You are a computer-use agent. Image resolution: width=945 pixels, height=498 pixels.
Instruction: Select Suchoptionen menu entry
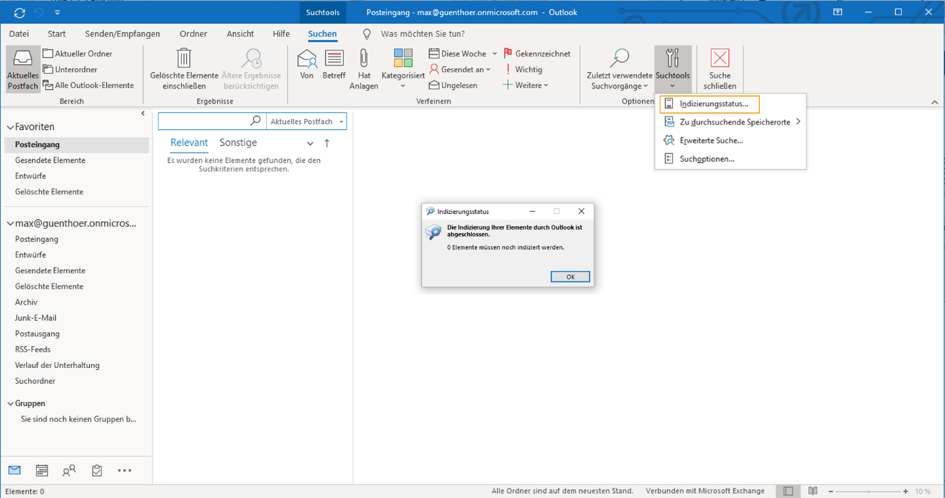pos(730,159)
